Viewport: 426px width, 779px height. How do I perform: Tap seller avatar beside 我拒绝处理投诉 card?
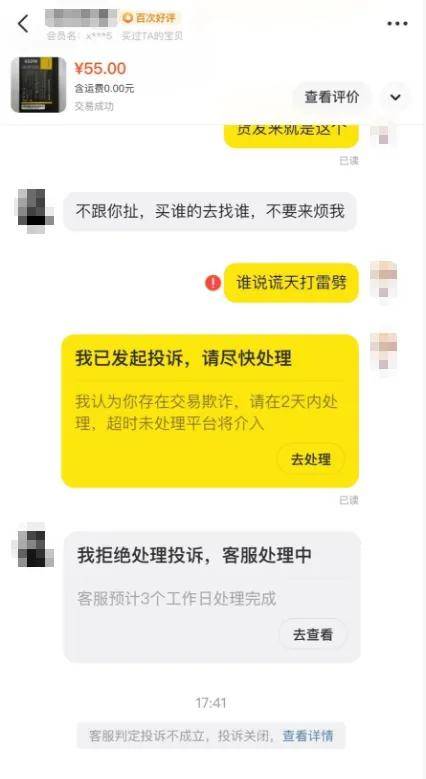35,546
